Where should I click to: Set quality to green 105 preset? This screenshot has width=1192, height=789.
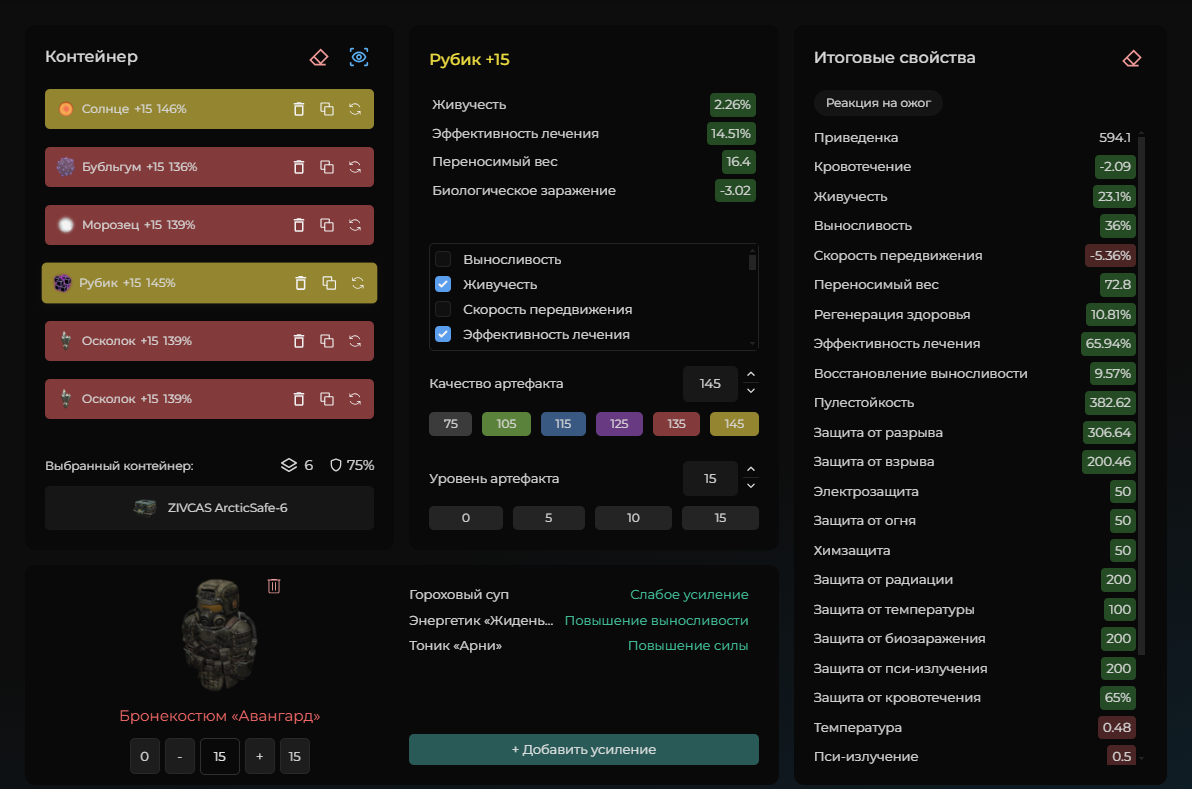[506, 423]
